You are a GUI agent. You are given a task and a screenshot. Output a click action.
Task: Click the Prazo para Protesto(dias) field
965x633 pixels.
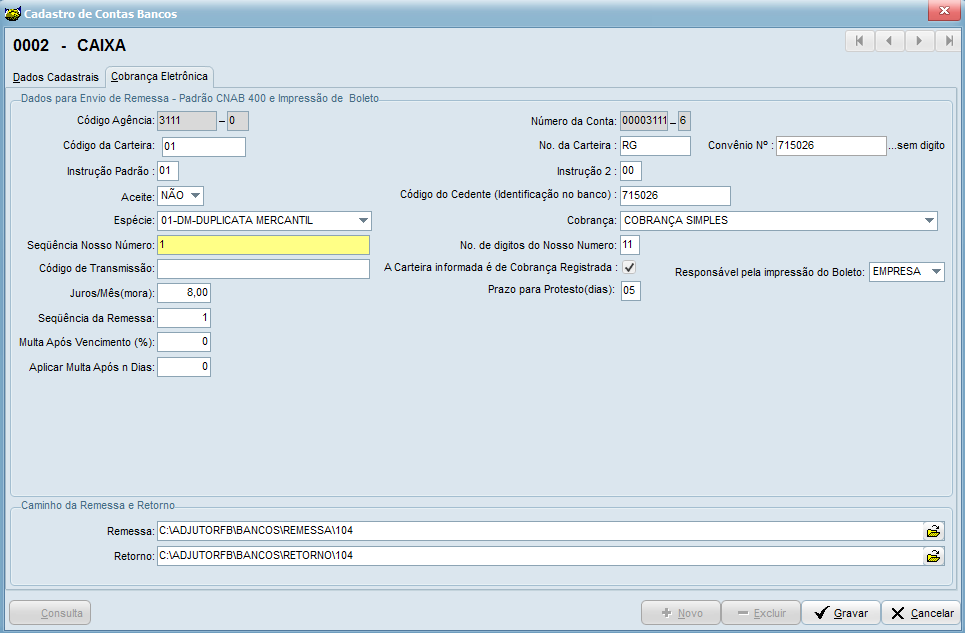pyautogui.click(x=630, y=290)
